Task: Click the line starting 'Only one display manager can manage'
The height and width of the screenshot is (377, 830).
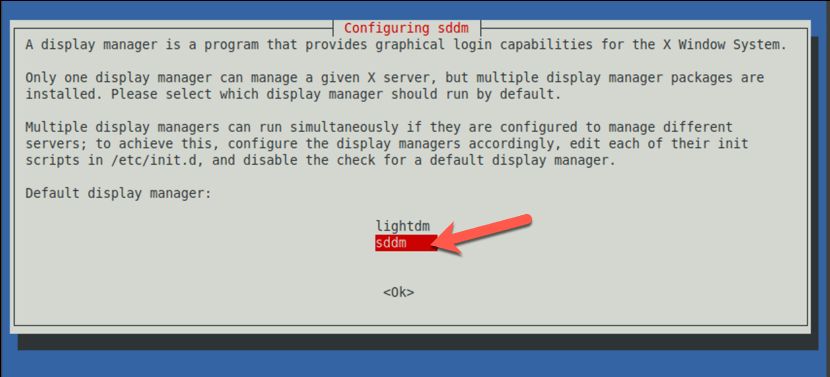Action: coord(394,78)
